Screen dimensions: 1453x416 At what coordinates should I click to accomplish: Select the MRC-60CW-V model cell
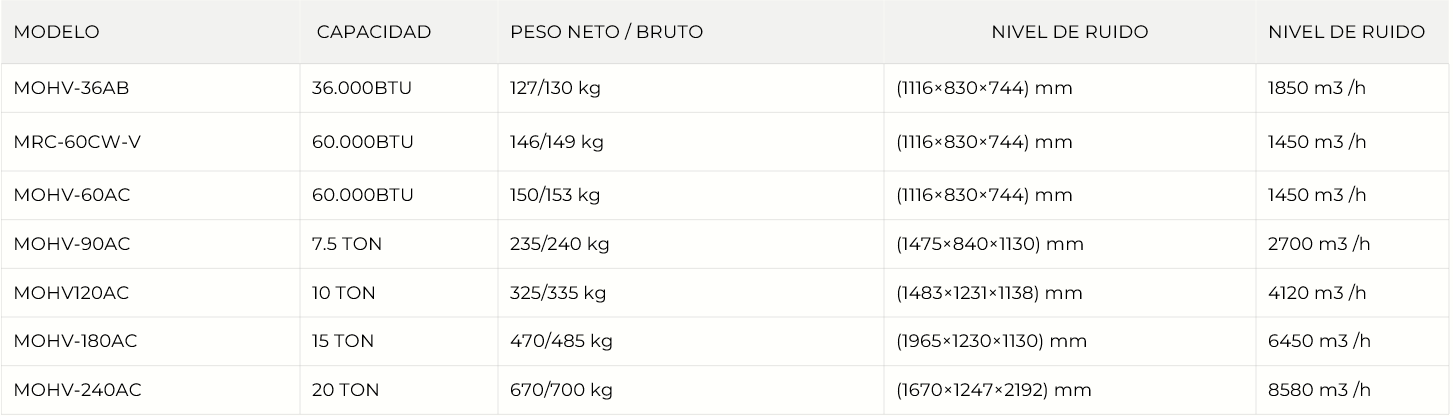coord(77,142)
